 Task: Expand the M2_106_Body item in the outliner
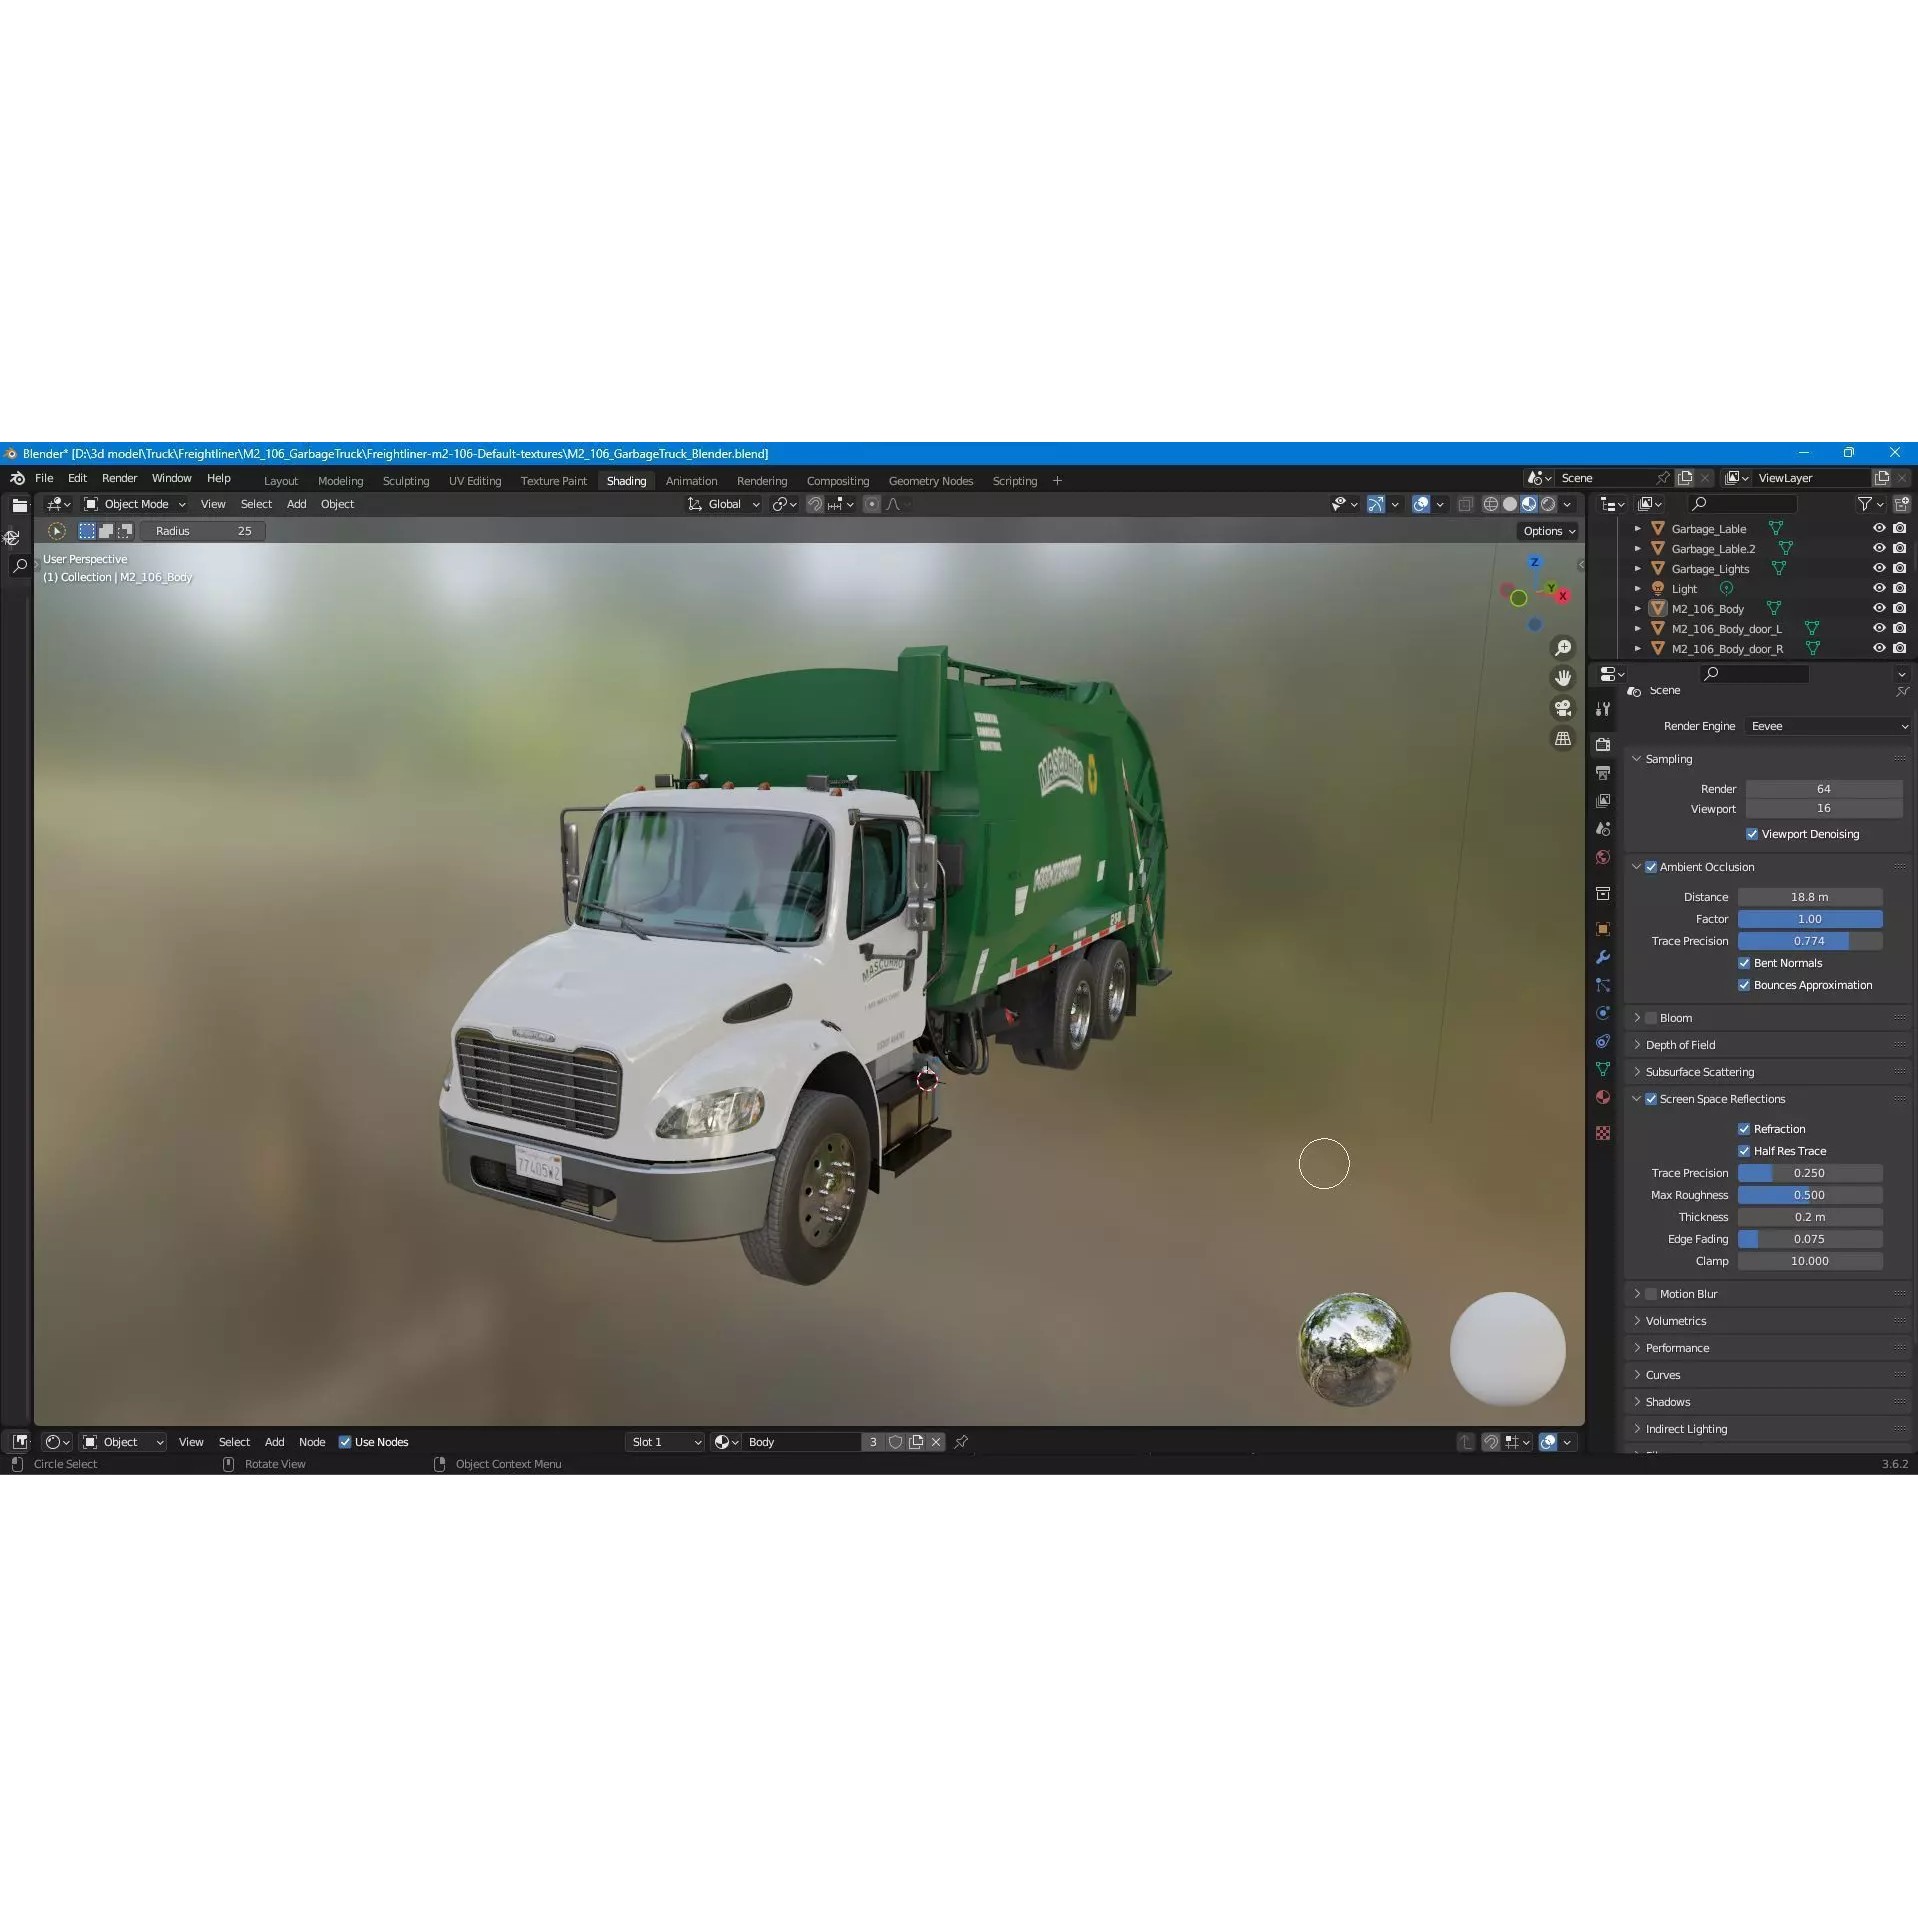tap(1636, 608)
